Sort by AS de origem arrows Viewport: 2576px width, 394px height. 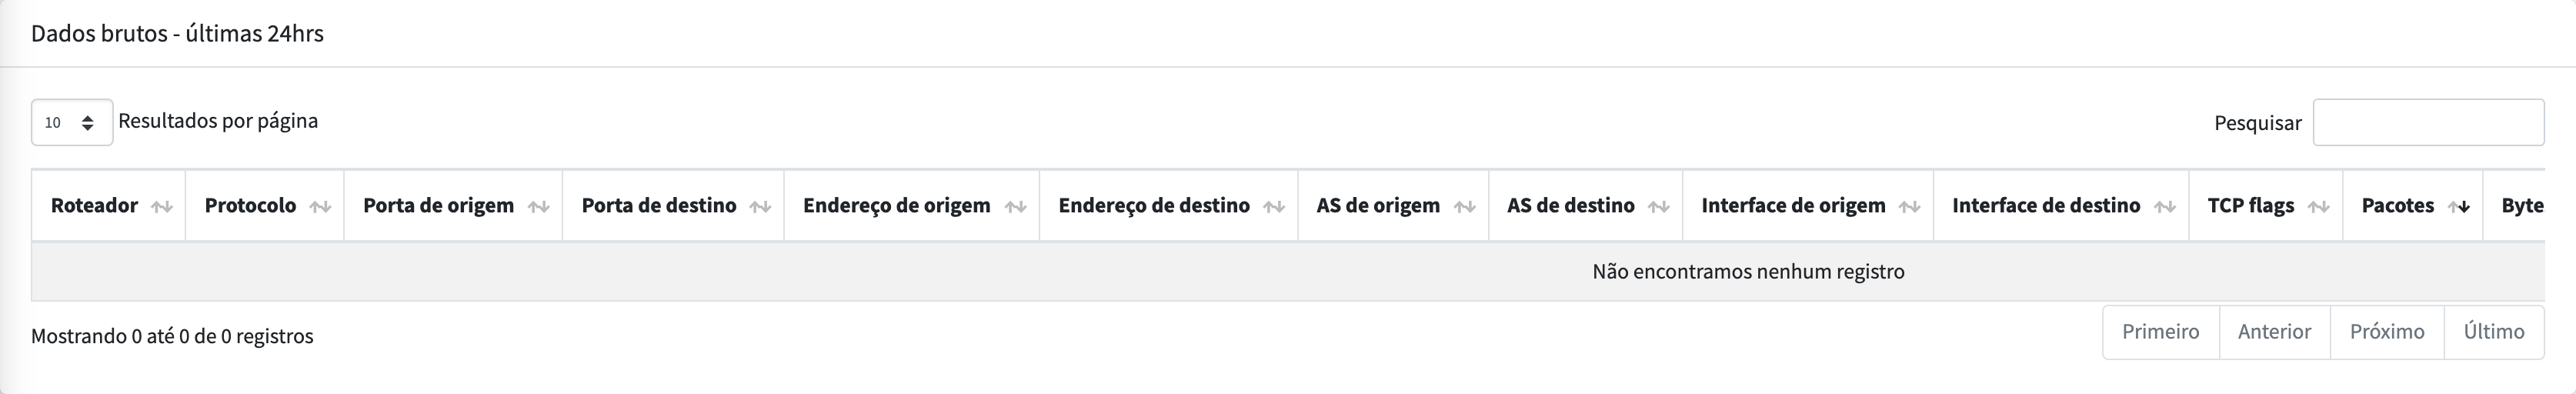1465,207
